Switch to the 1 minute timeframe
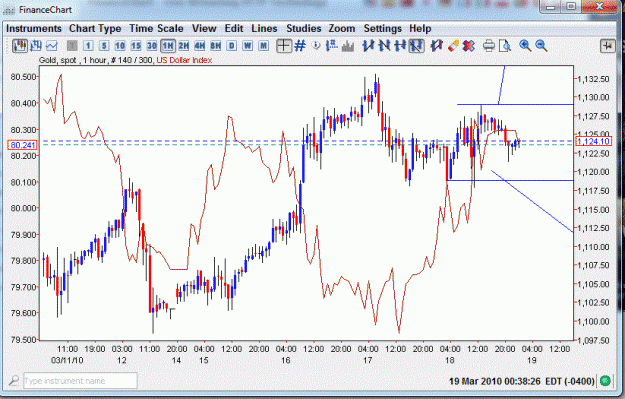The width and height of the screenshot is (625, 399). 88,46
